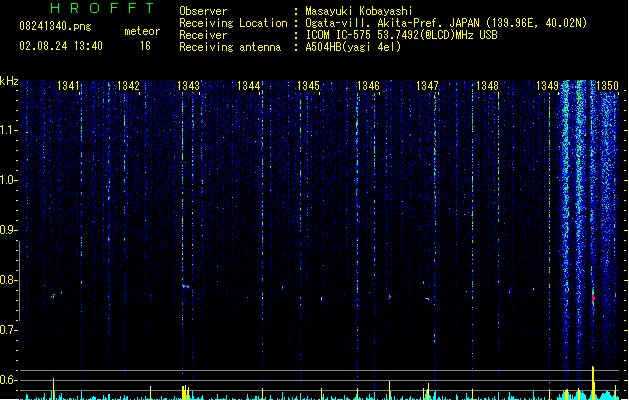Click the 1347 time marker

pyautogui.click(x=428, y=86)
